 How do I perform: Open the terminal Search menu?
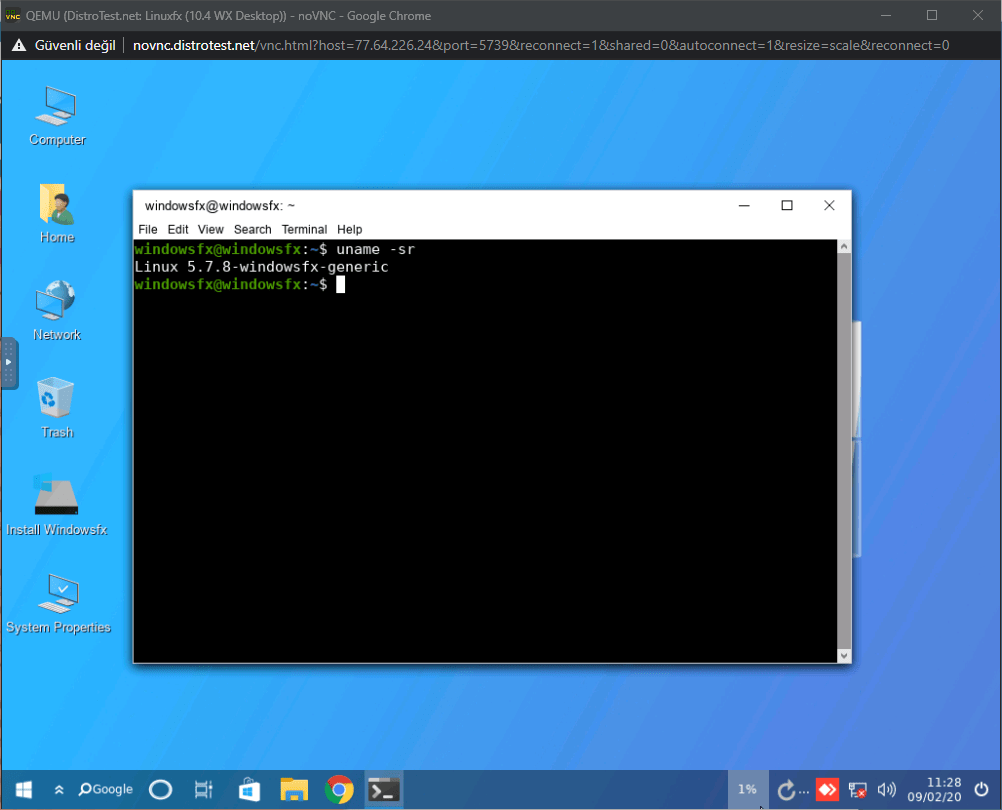[x=252, y=229]
